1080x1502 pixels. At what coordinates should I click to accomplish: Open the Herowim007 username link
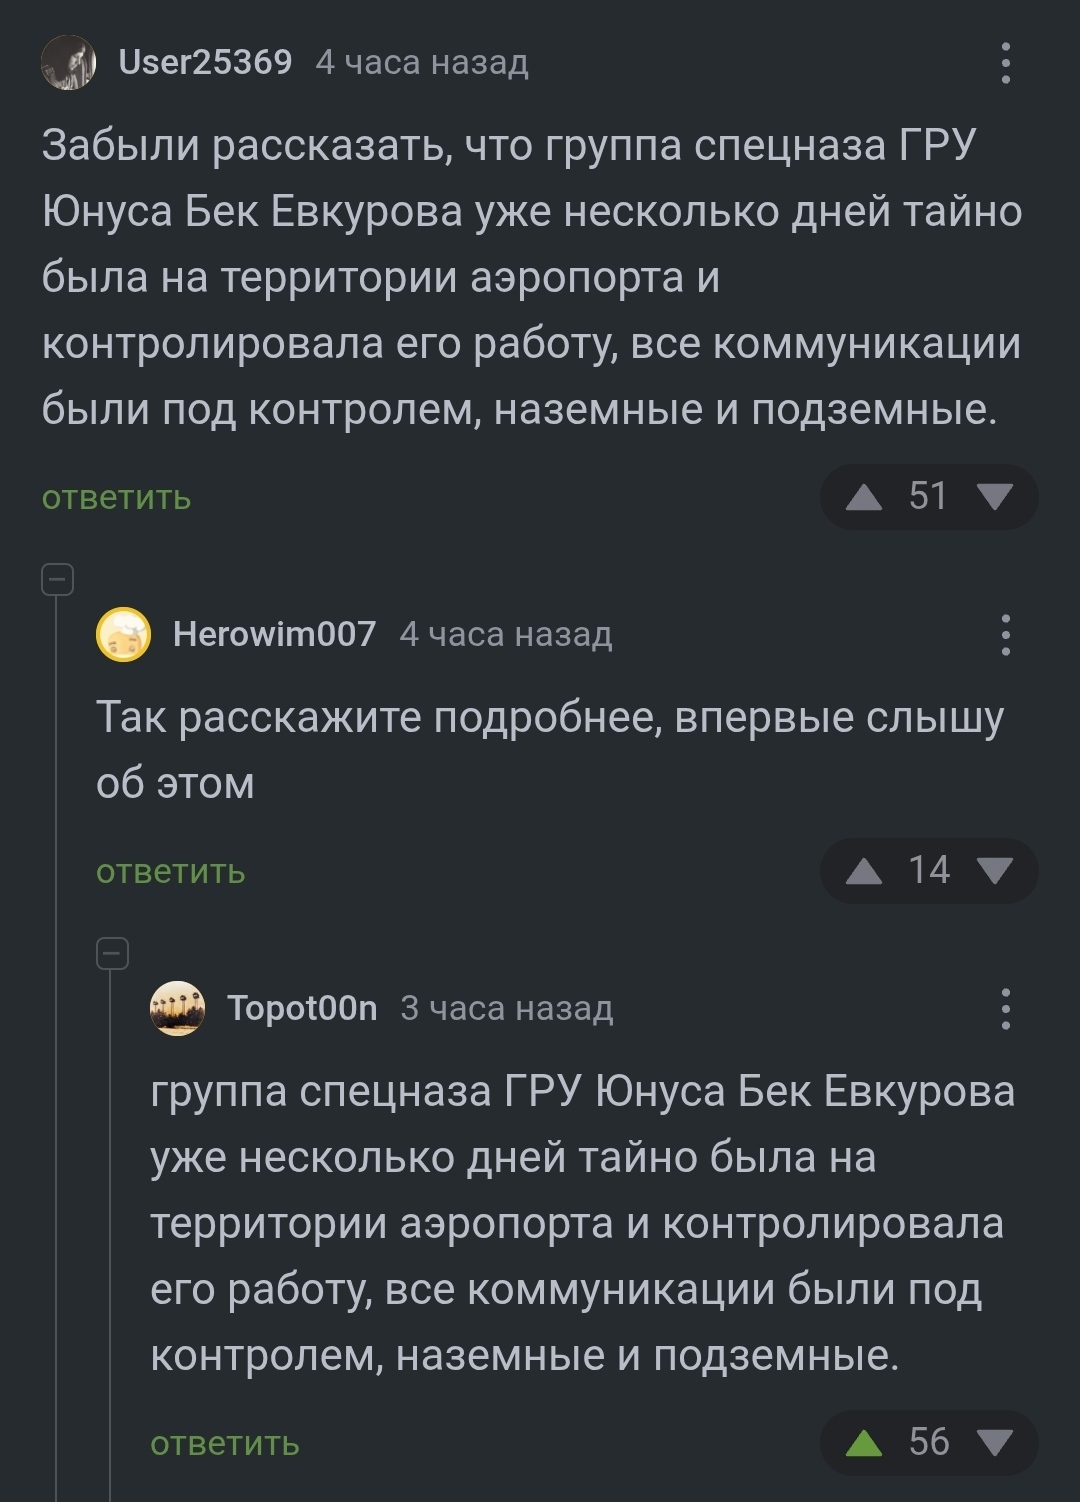click(x=274, y=634)
